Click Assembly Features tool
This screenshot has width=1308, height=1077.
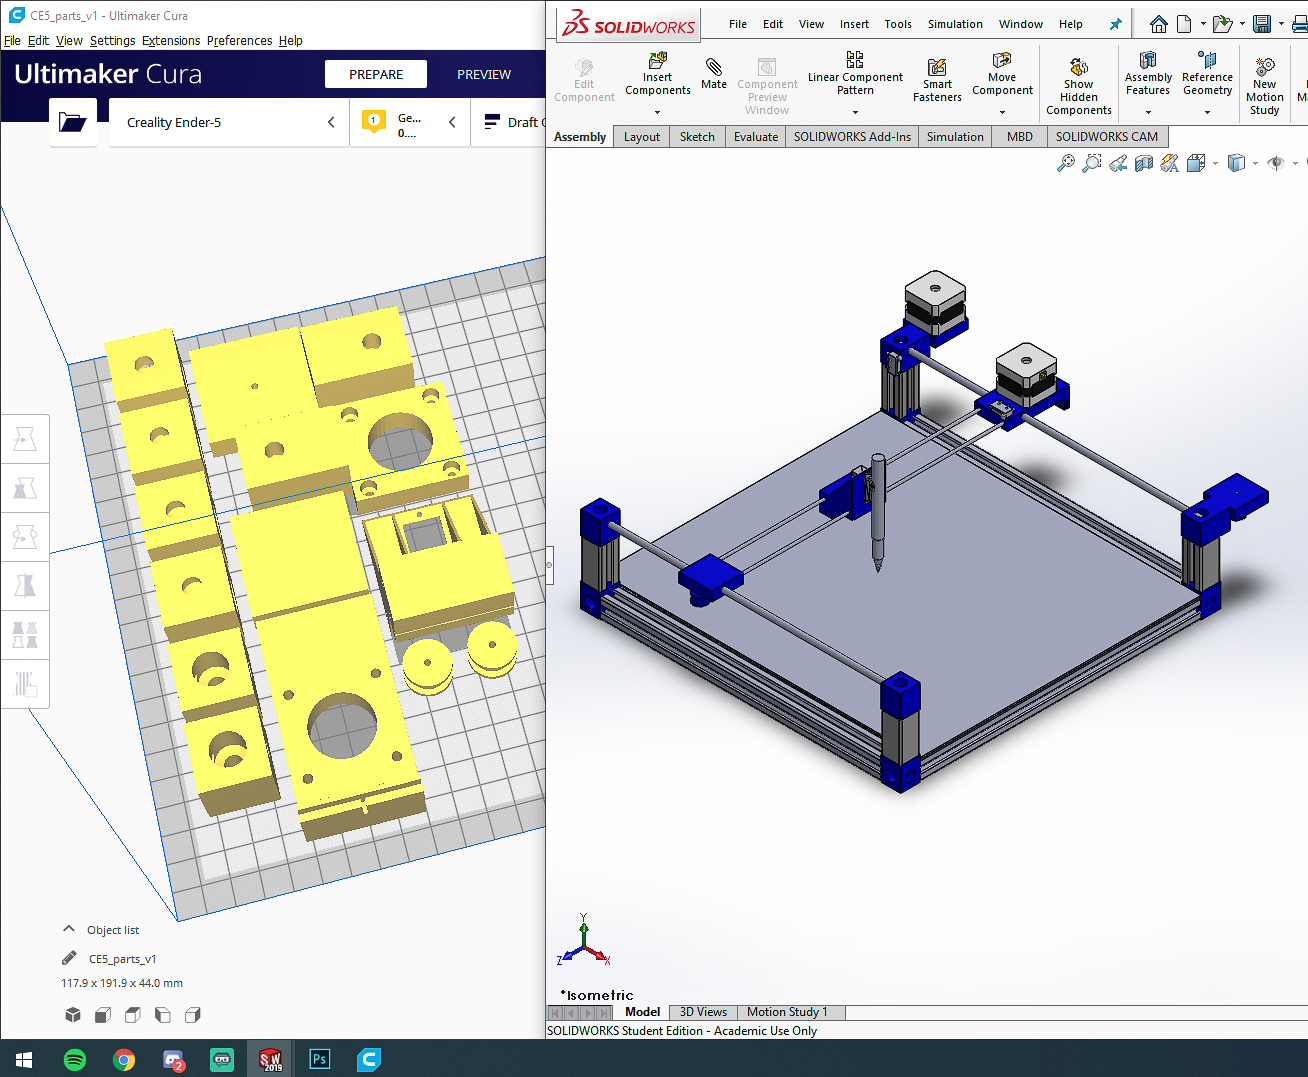(1148, 74)
